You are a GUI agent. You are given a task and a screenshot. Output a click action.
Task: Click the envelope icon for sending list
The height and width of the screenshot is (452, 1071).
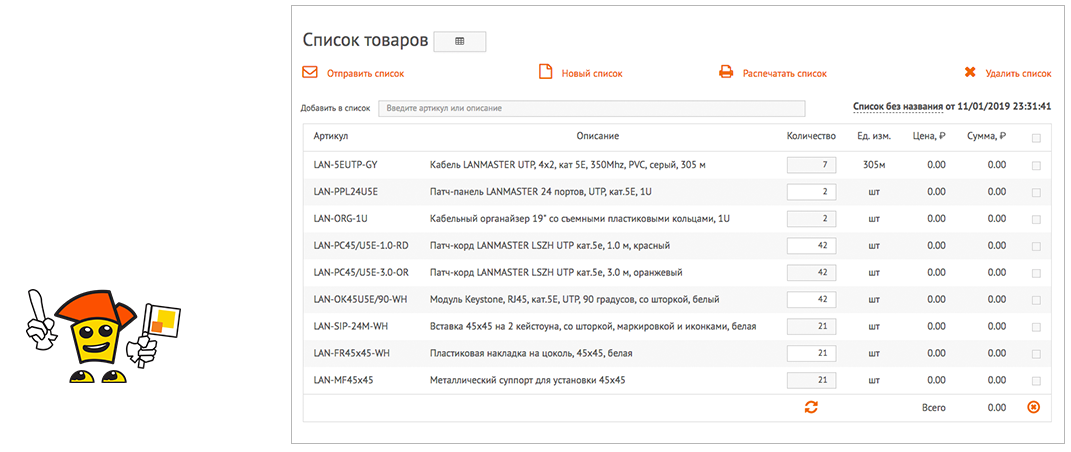(310, 73)
